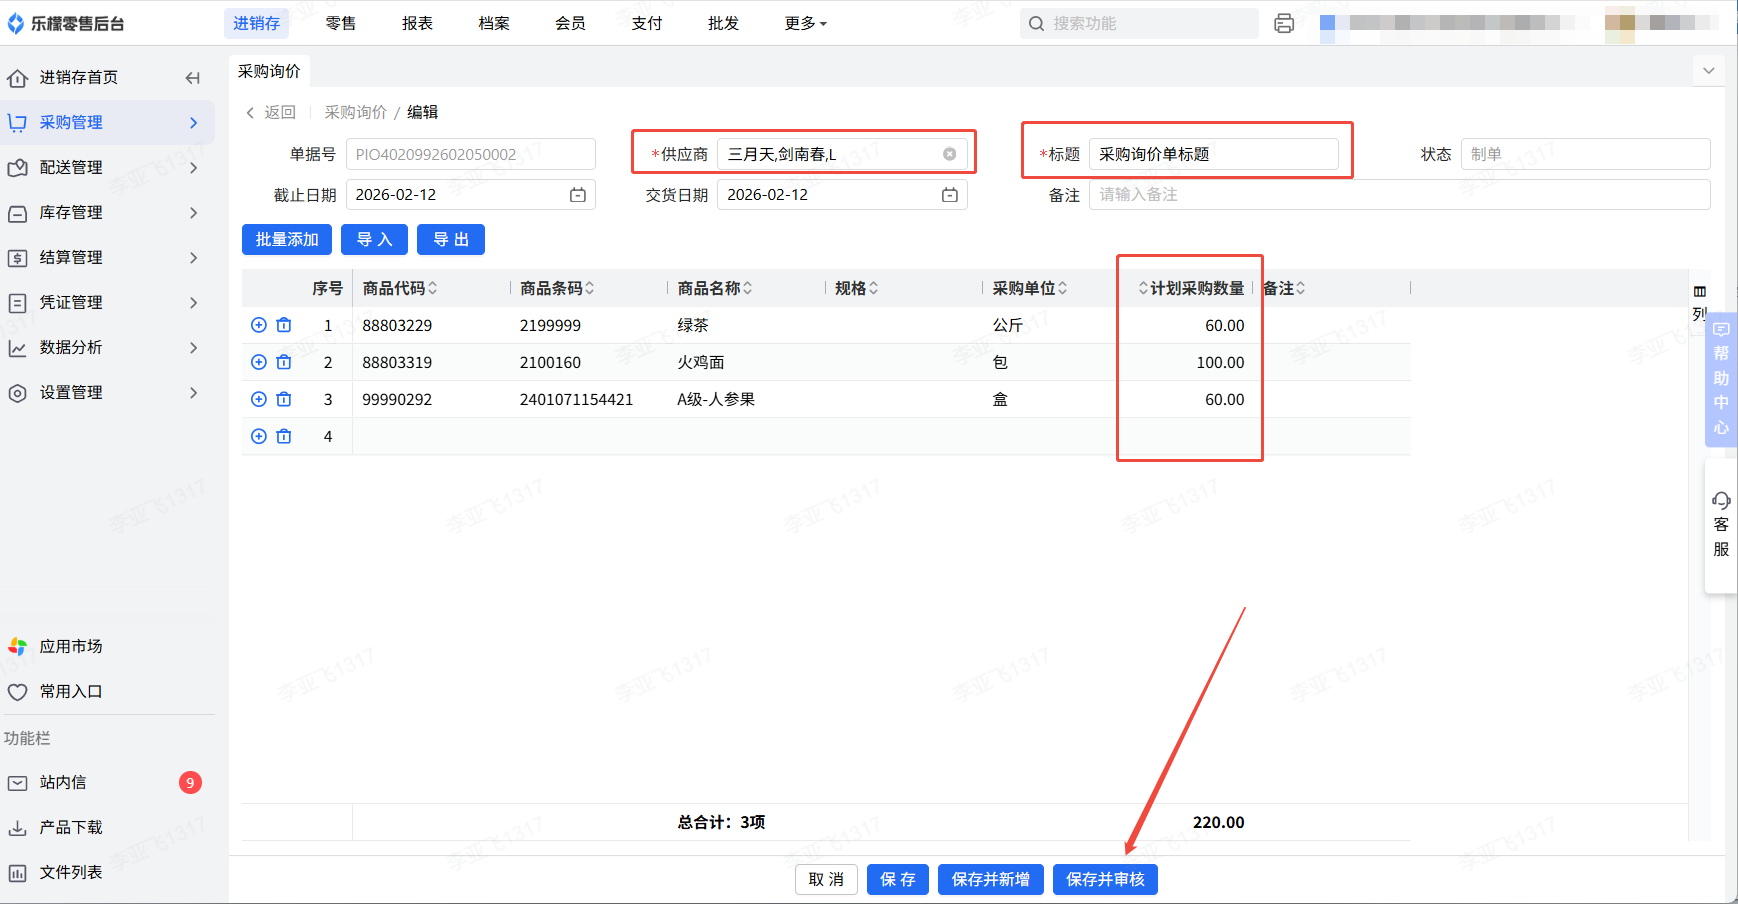The width and height of the screenshot is (1738, 904).
Task: Expand 凭证管理 sidebar menu
Action: point(107,303)
